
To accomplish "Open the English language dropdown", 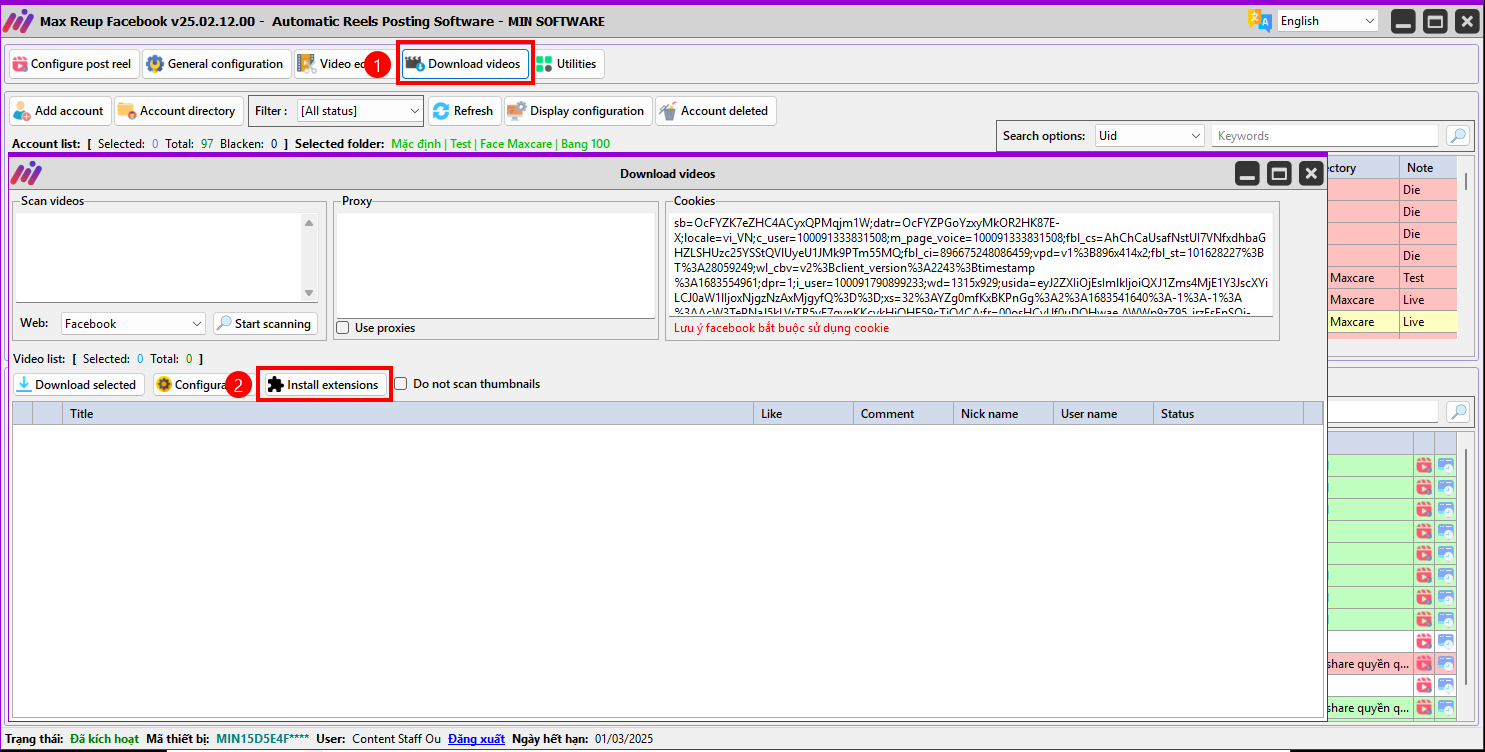I will [x=1327, y=21].
